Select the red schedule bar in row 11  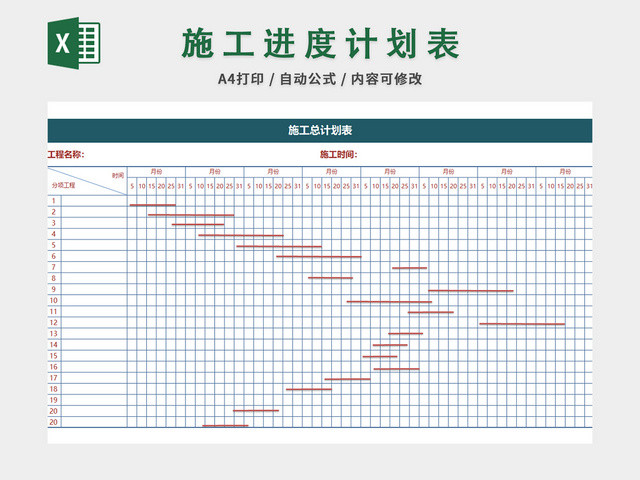pos(431,312)
